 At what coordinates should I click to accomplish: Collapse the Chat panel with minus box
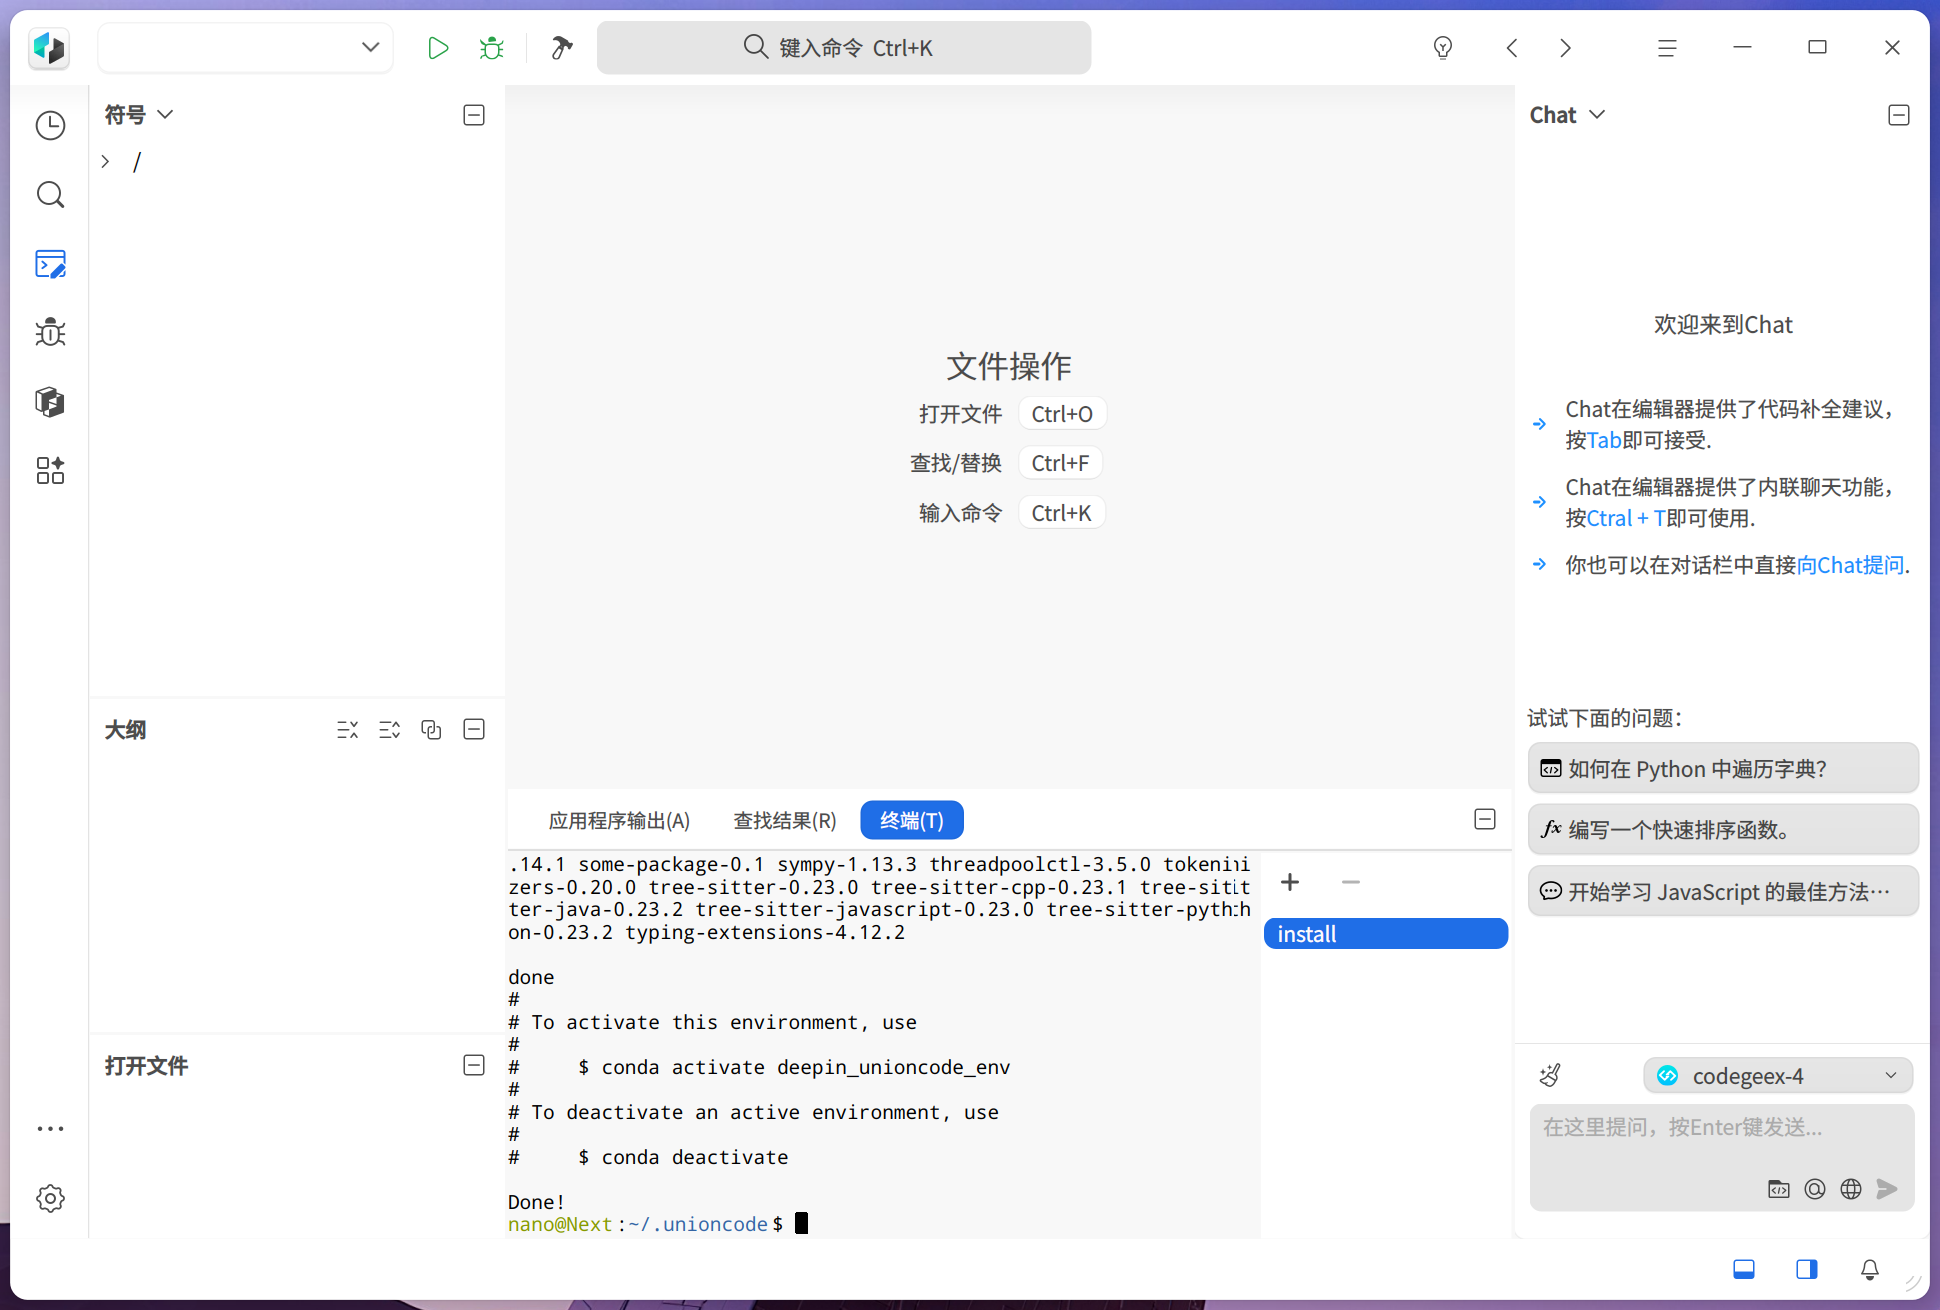[1899, 115]
